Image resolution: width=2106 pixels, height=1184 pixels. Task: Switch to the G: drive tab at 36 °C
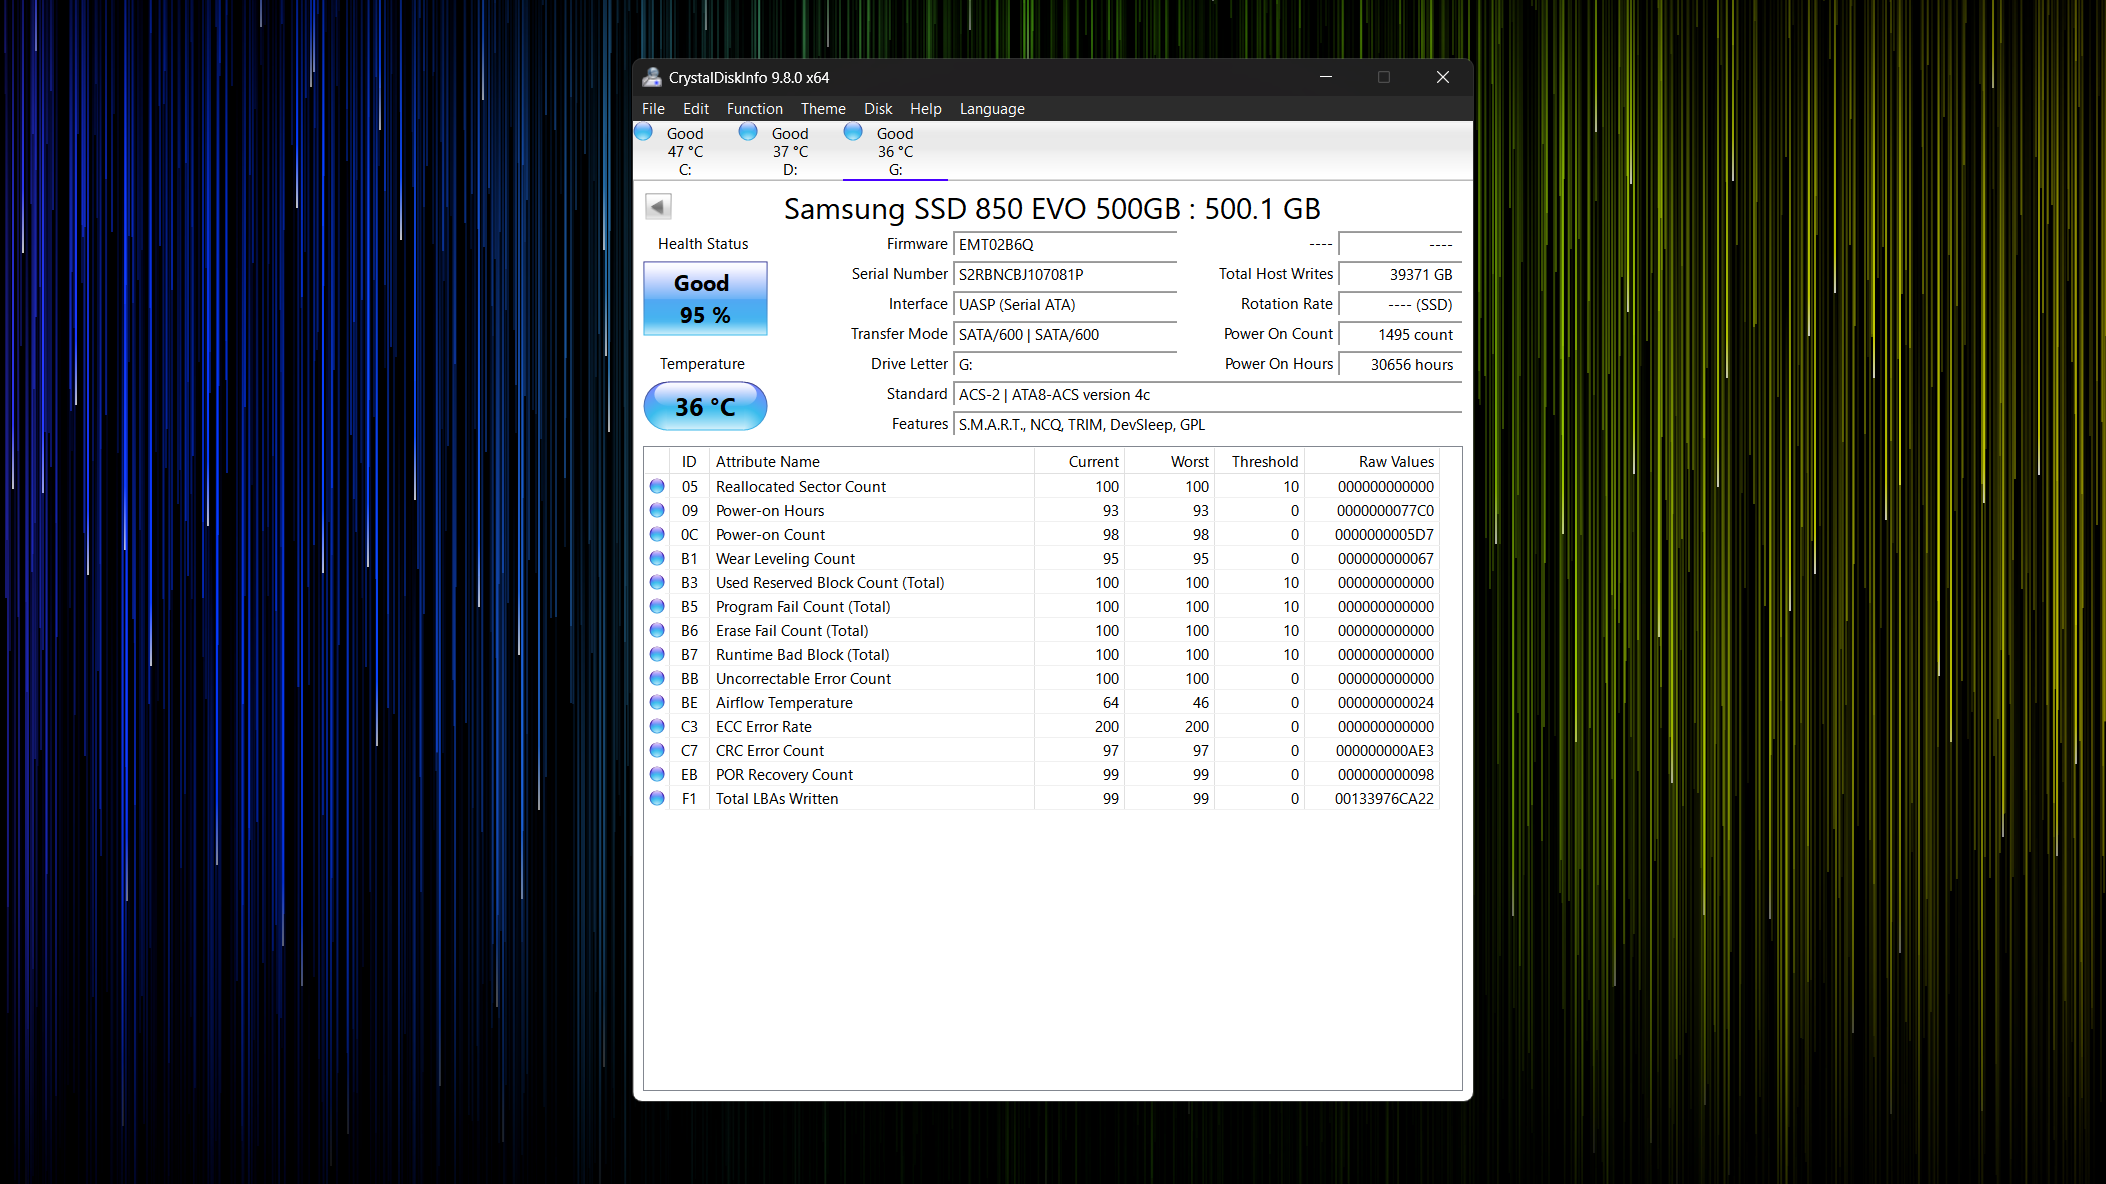pos(895,151)
